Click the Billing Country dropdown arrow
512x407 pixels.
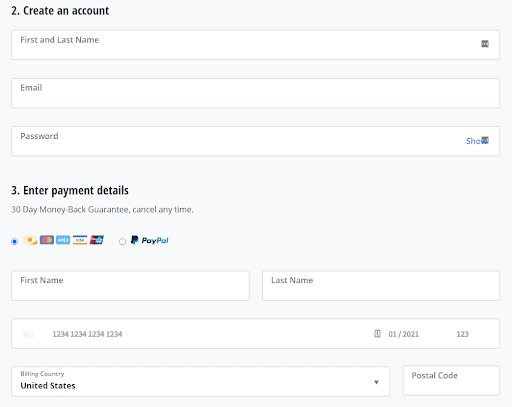click(x=376, y=382)
